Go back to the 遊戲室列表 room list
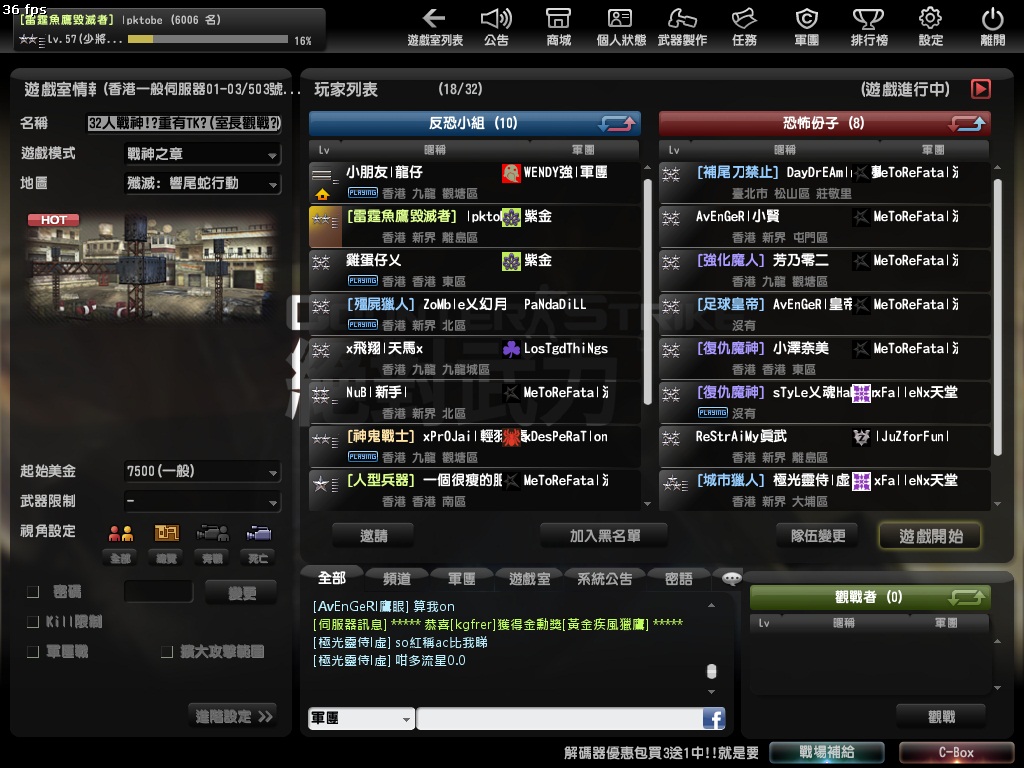This screenshot has width=1024, height=768. 435,27
